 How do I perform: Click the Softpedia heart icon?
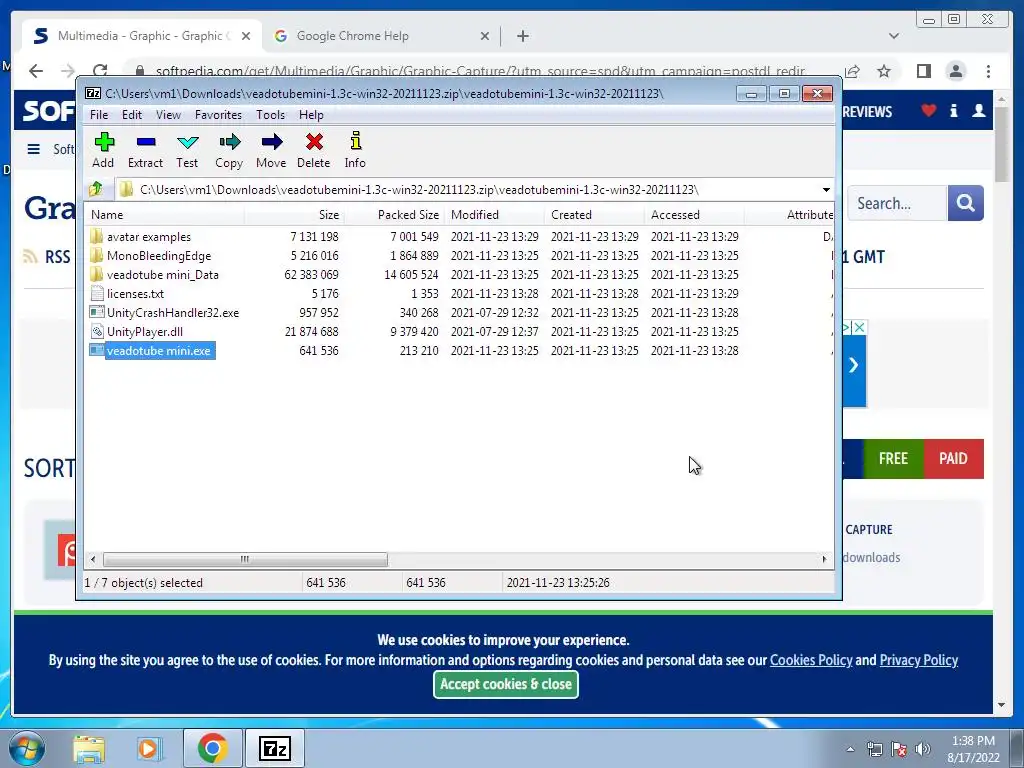(929, 111)
